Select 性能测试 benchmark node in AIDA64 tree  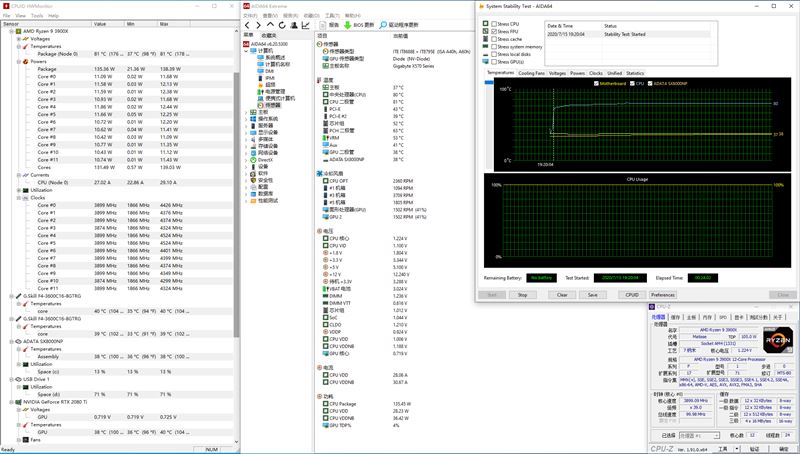[264, 200]
